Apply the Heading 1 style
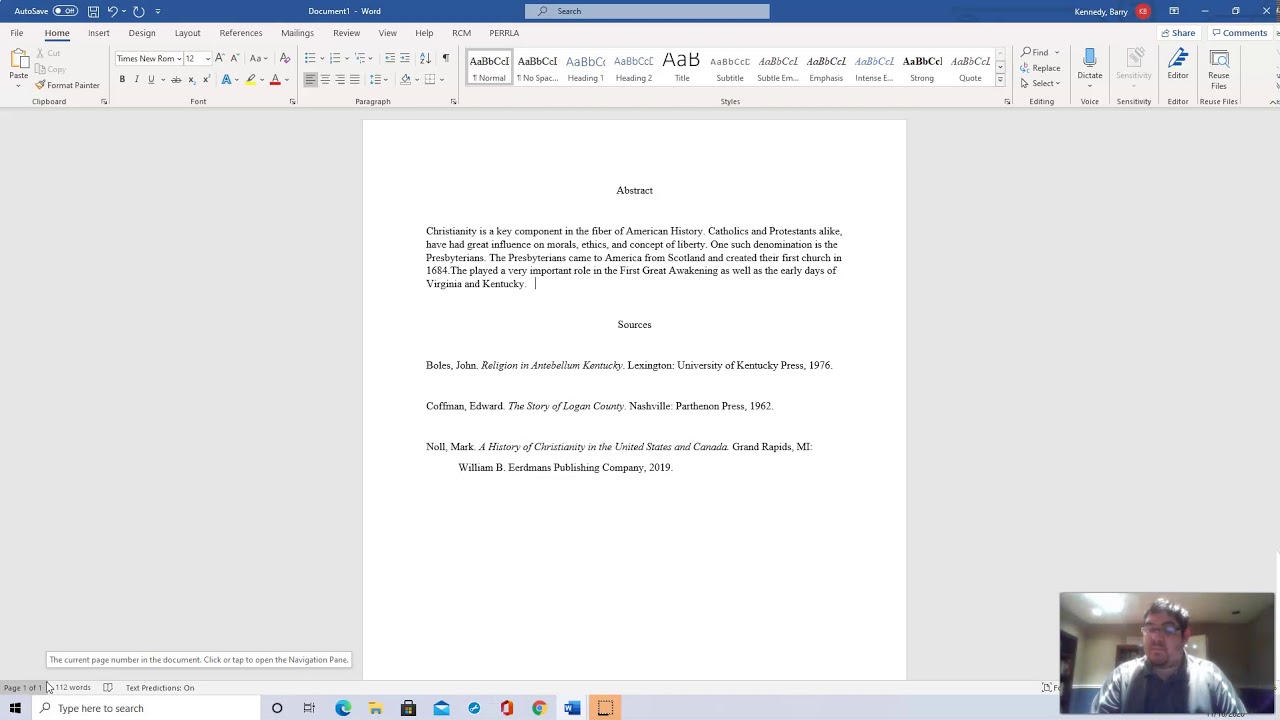Image resolution: width=1280 pixels, height=720 pixels. 585,67
